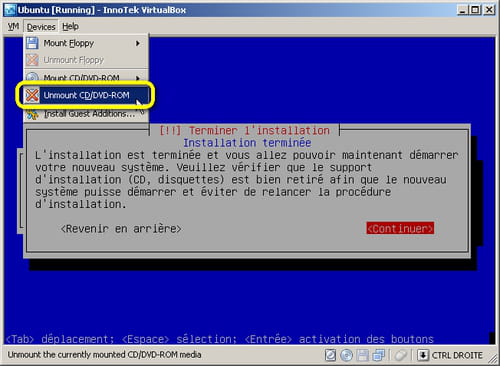This screenshot has height=366, width=500.
Task: Click the mouse capture status icon
Action: click(x=400, y=355)
